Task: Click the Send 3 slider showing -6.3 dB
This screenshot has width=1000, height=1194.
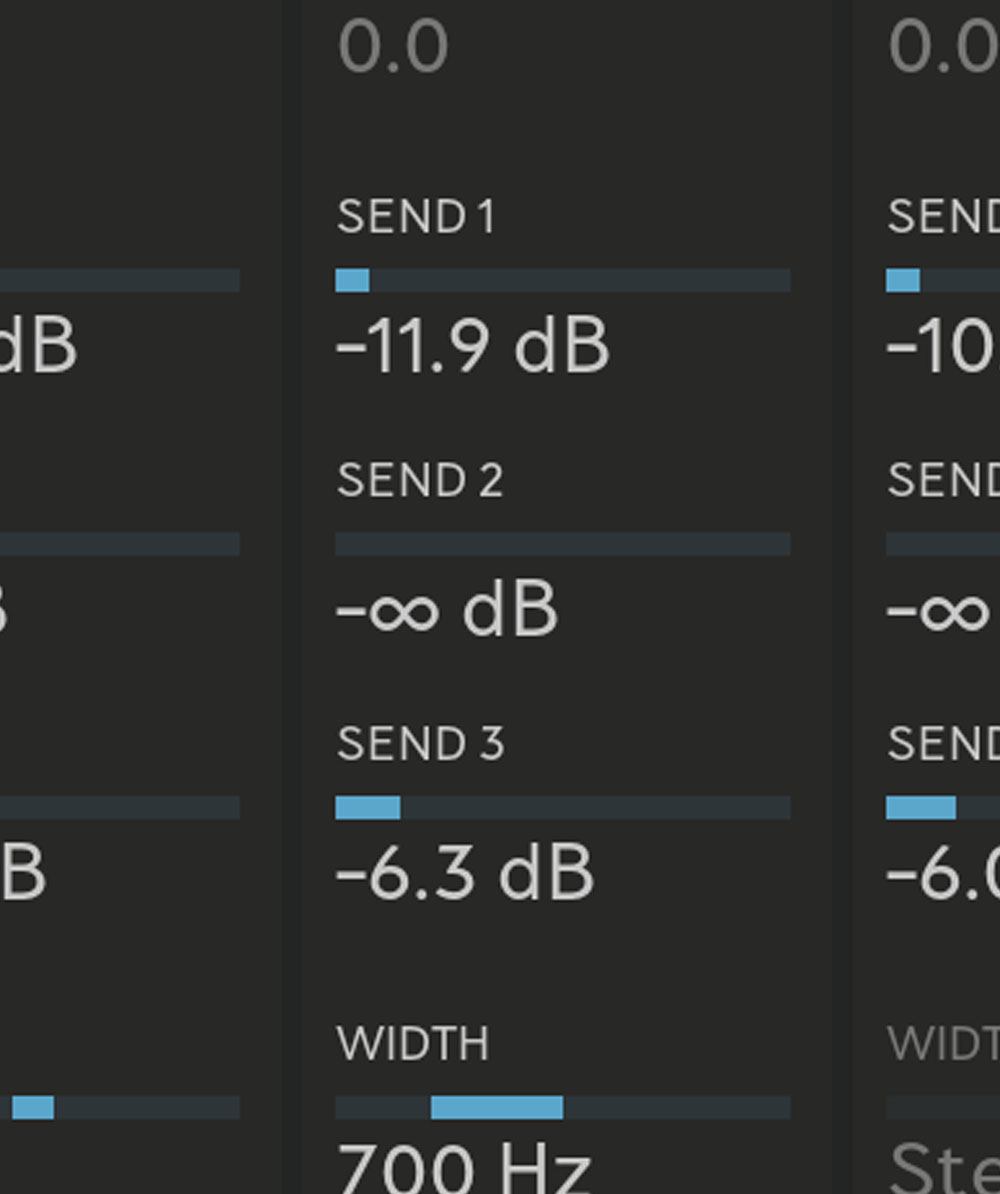Action: click(x=563, y=808)
